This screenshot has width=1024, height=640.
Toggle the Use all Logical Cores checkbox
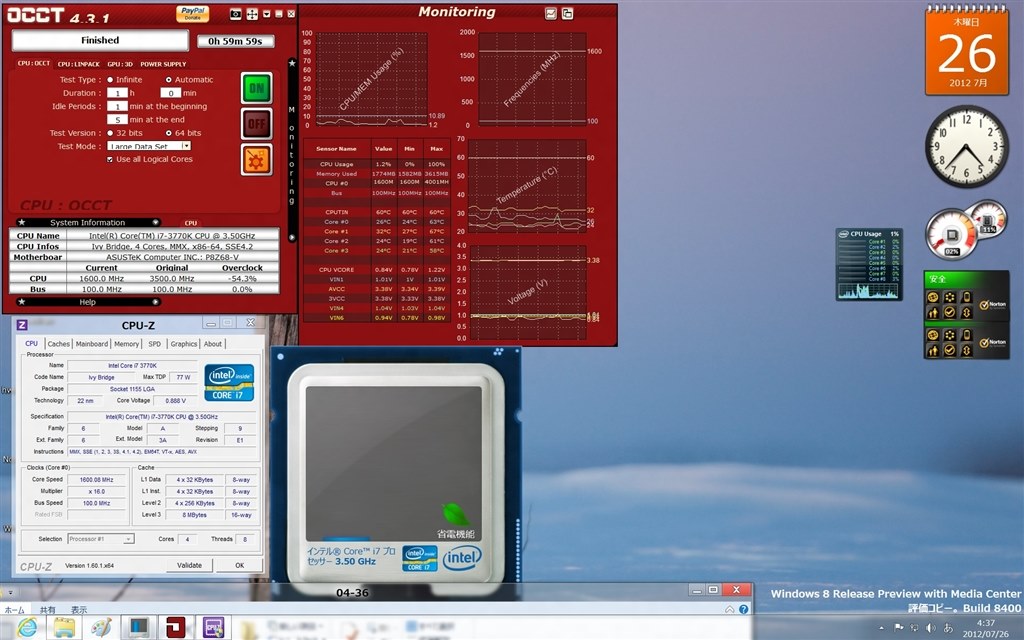(110, 159)
